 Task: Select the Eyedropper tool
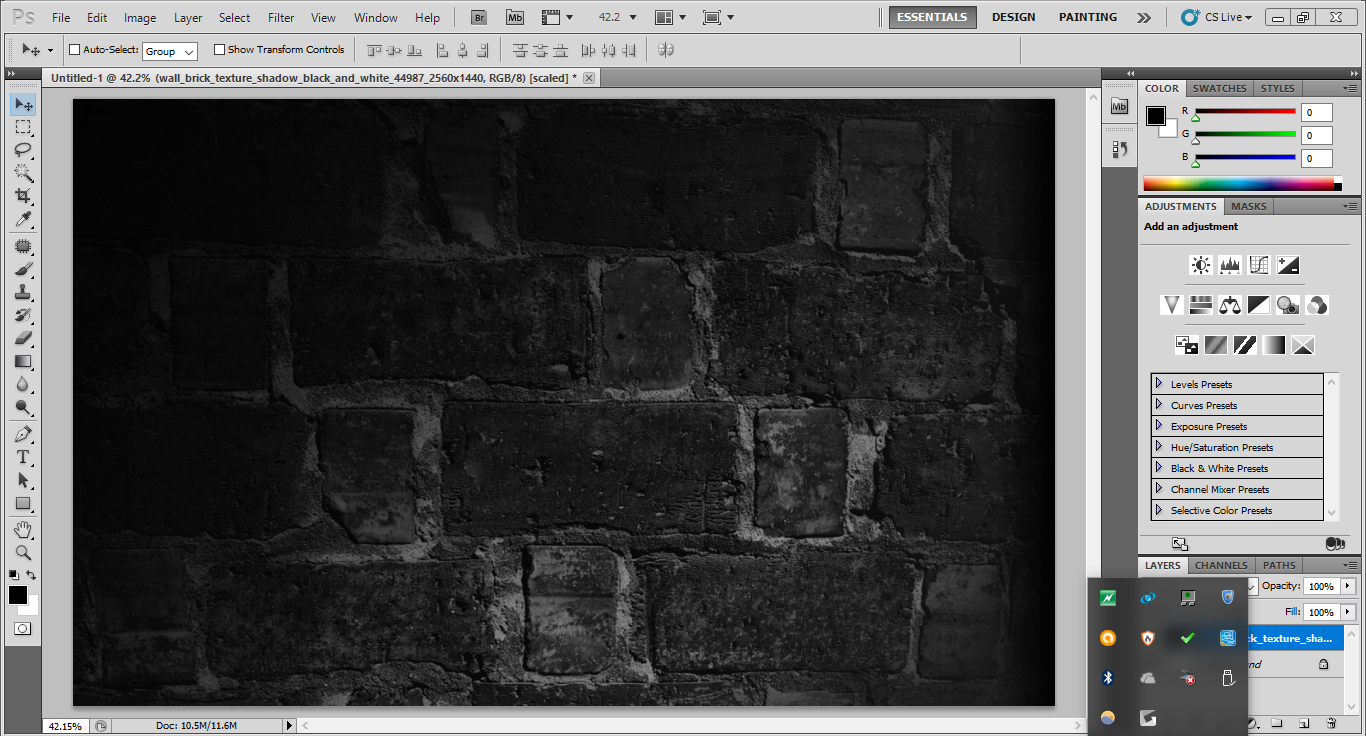pos(23,219)
